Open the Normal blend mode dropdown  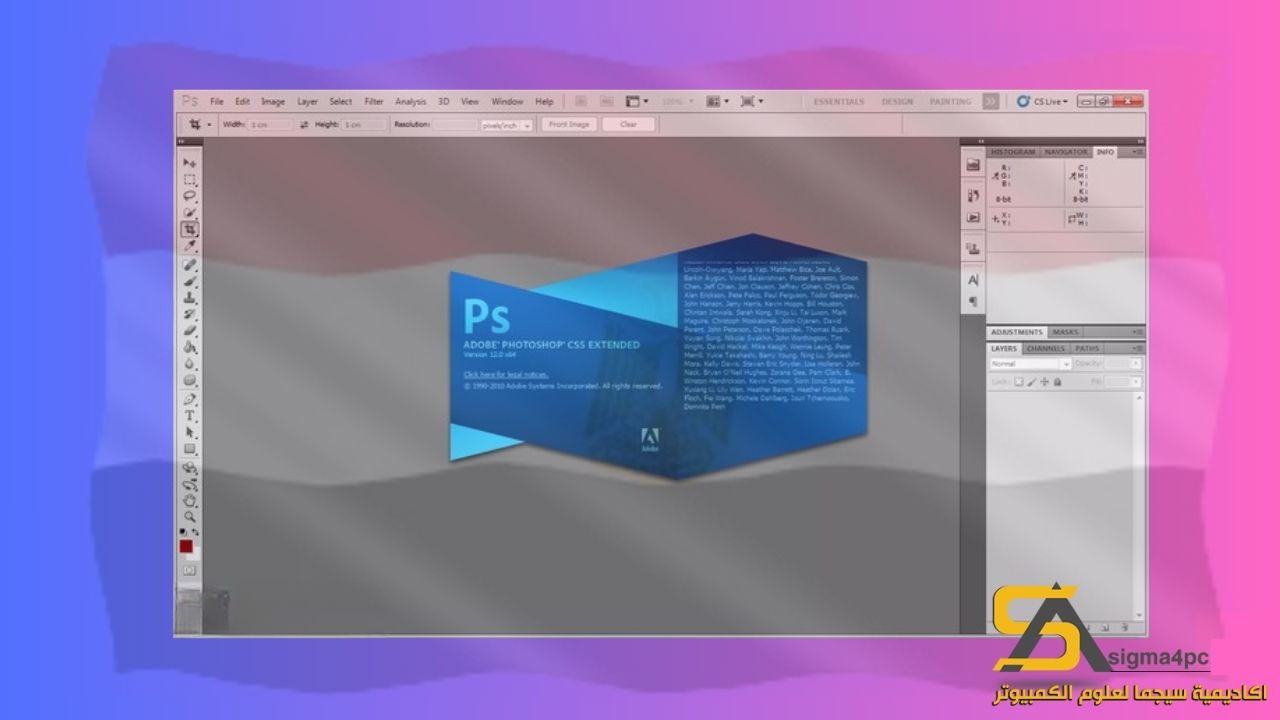[x=1030, y=364]
